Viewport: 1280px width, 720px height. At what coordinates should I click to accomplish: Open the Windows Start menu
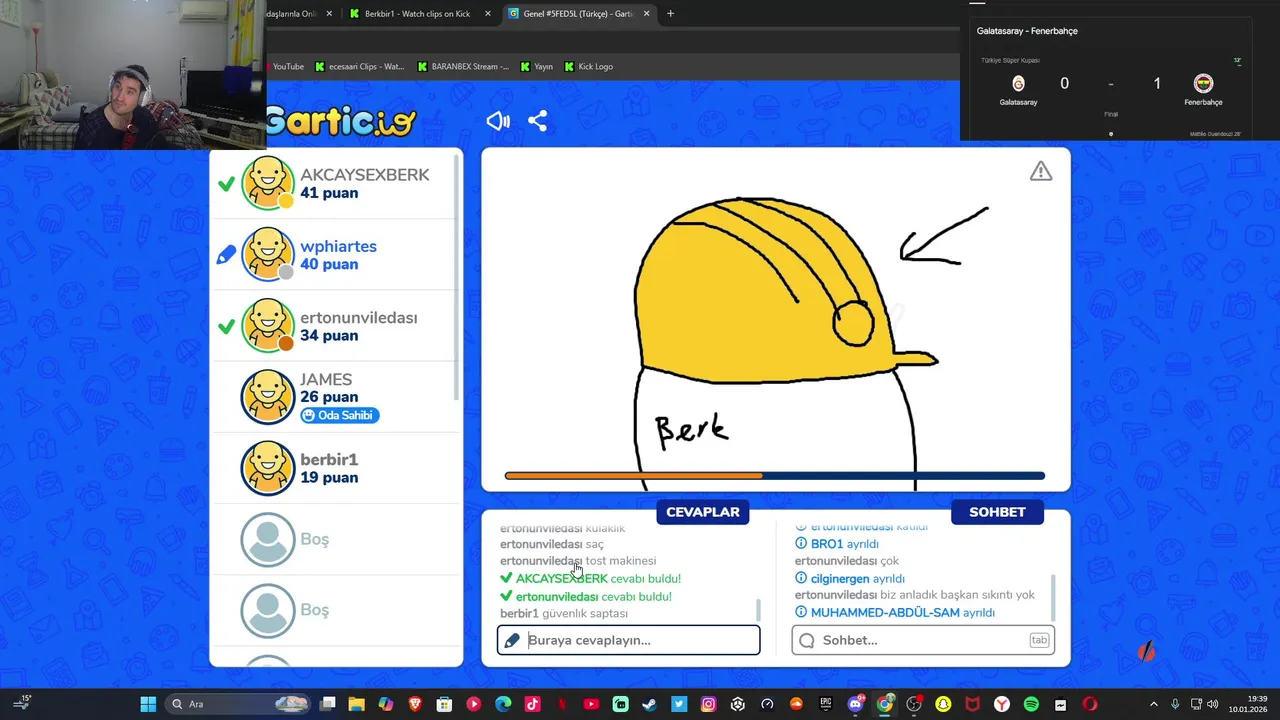148,704
